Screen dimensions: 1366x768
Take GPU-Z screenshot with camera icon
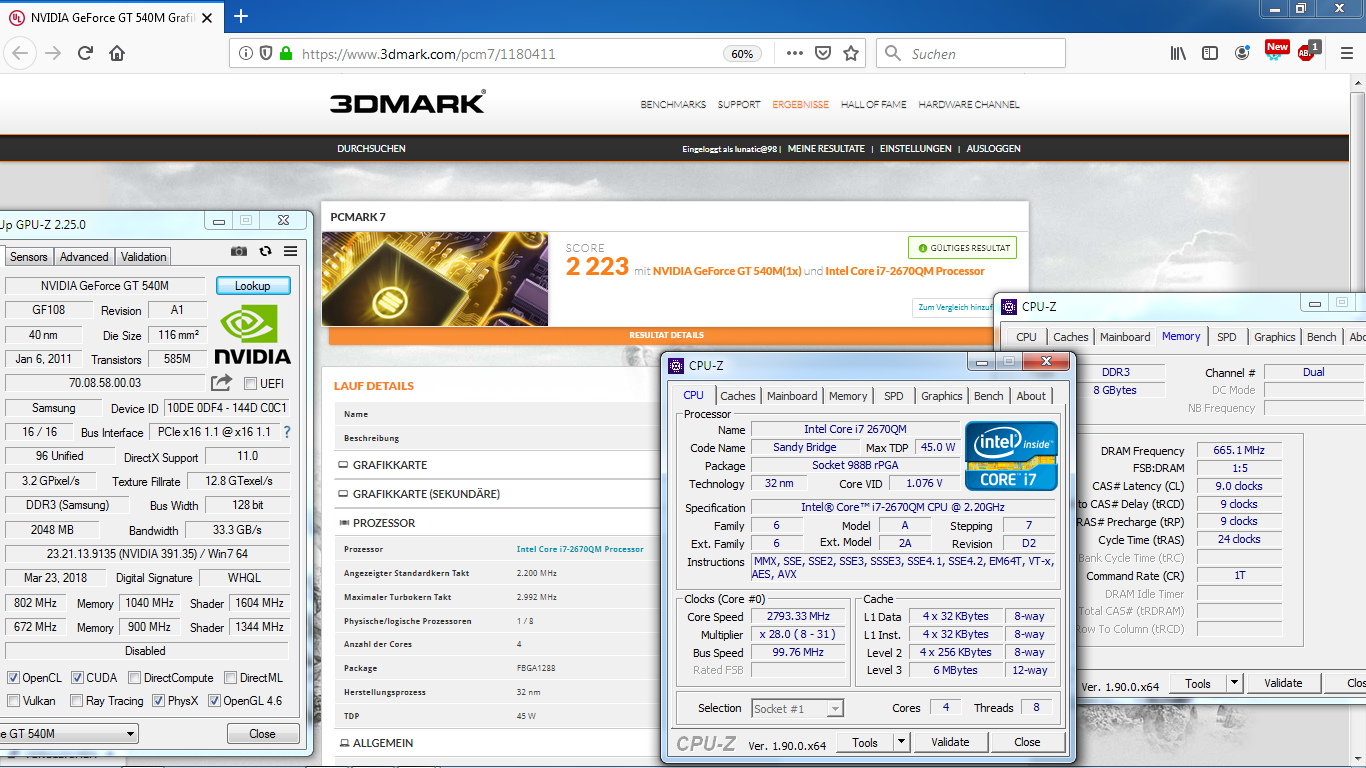click(x=239, y=252)
